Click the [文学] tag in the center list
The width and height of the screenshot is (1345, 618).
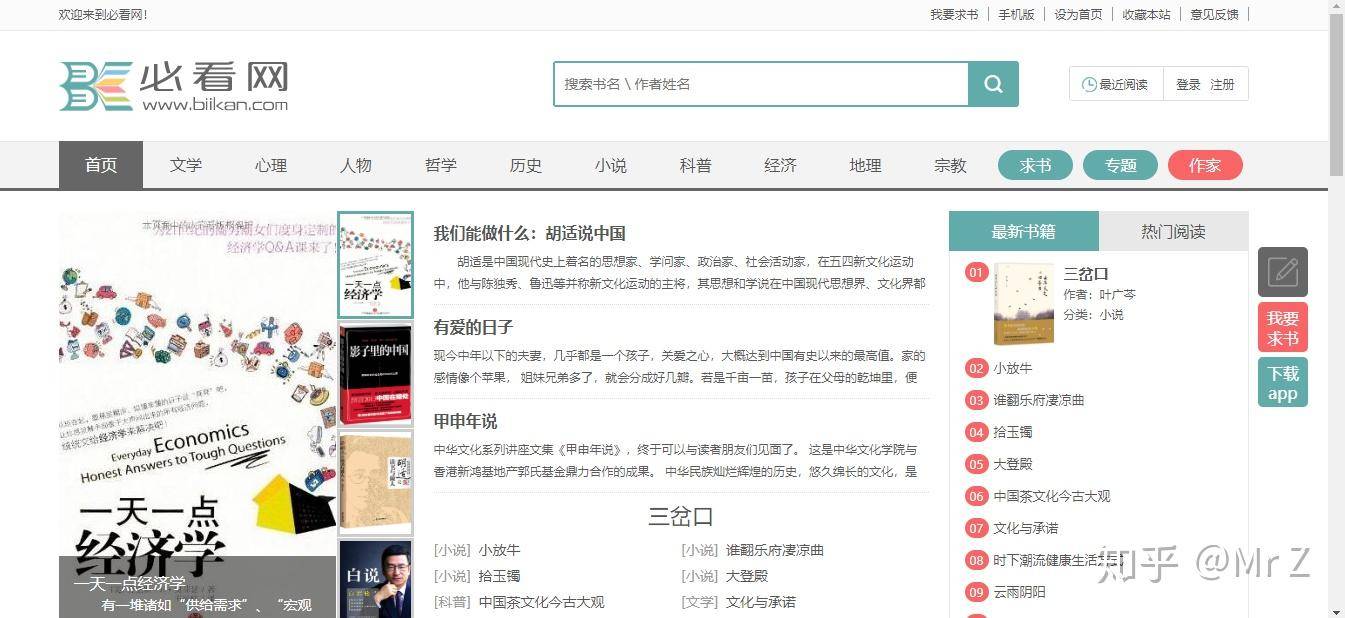tap(700, 602)
